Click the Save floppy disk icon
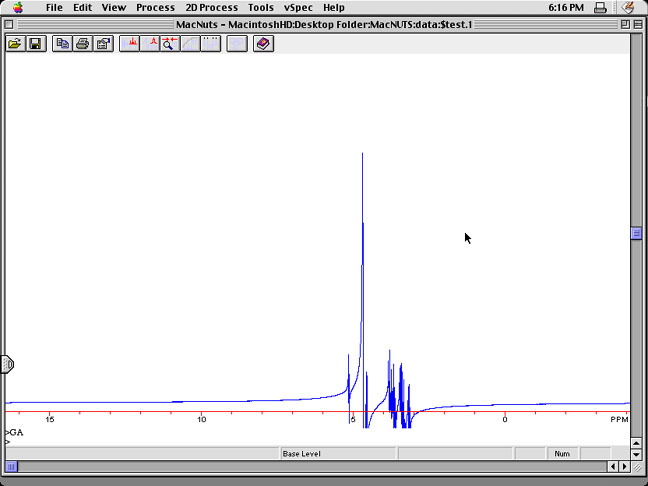648x486 pixels. tap(35, 44)
